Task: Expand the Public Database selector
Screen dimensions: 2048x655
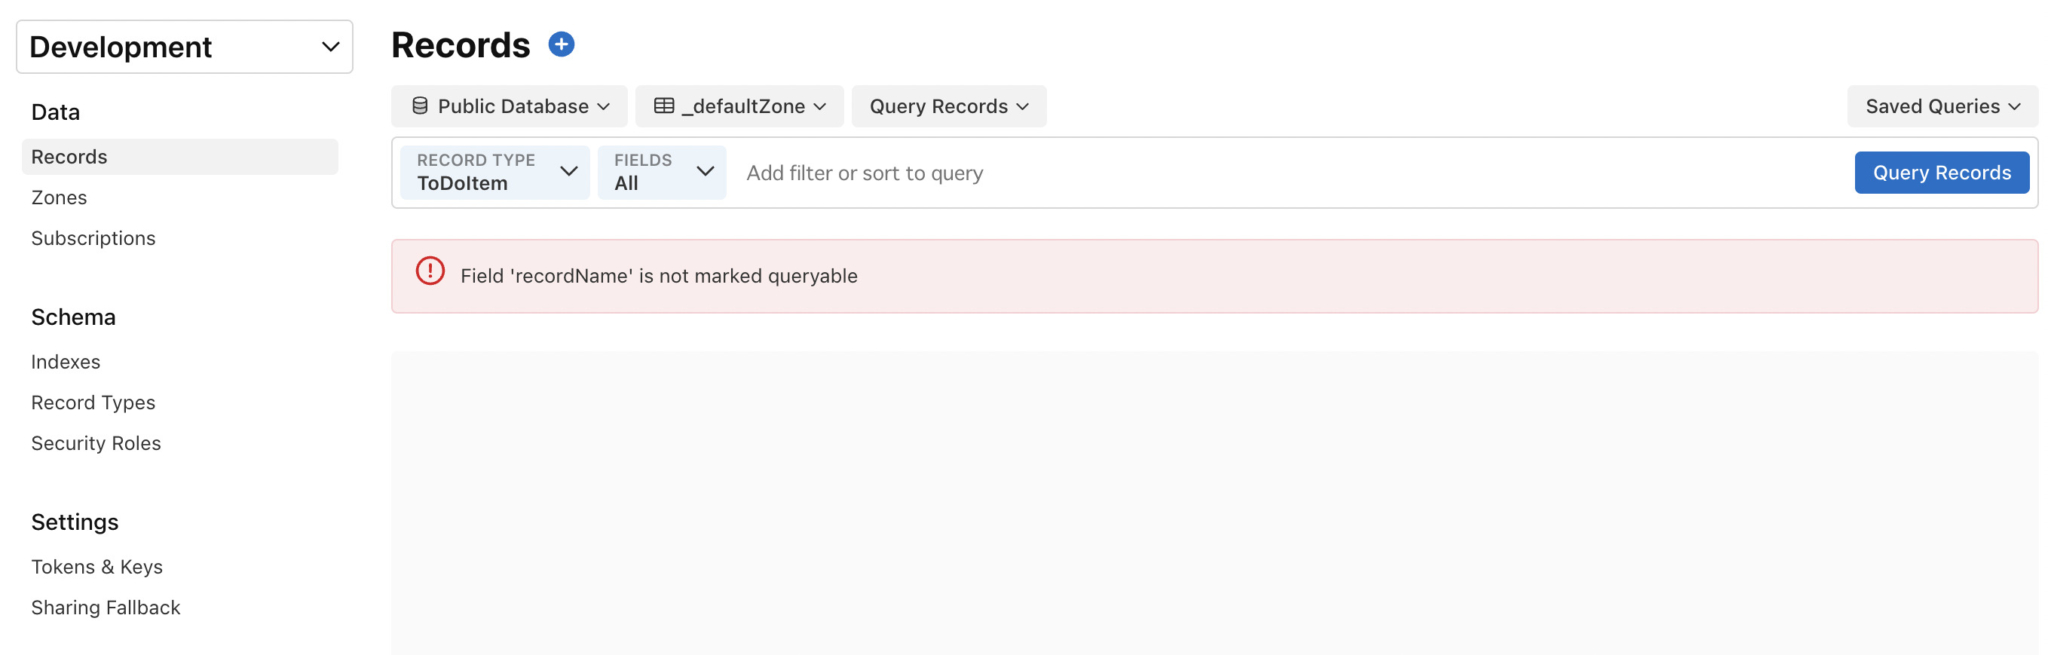Action: 510,106
